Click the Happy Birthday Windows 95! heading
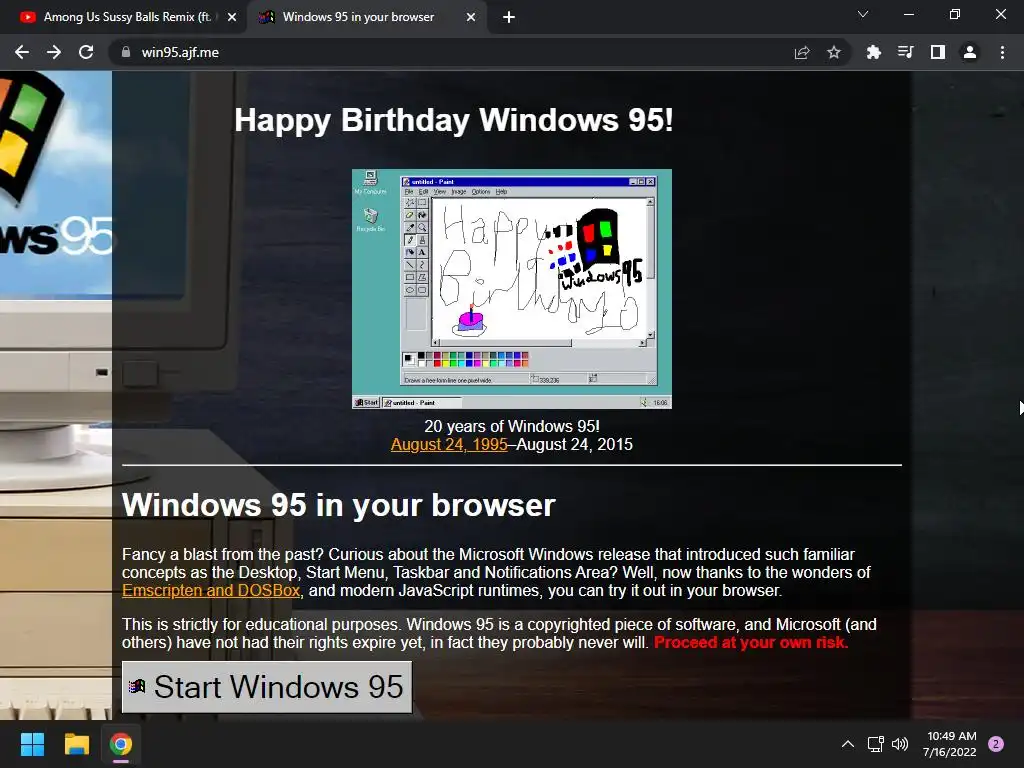This screenshot has width=1024, height=768. click(x=454, y=120)
